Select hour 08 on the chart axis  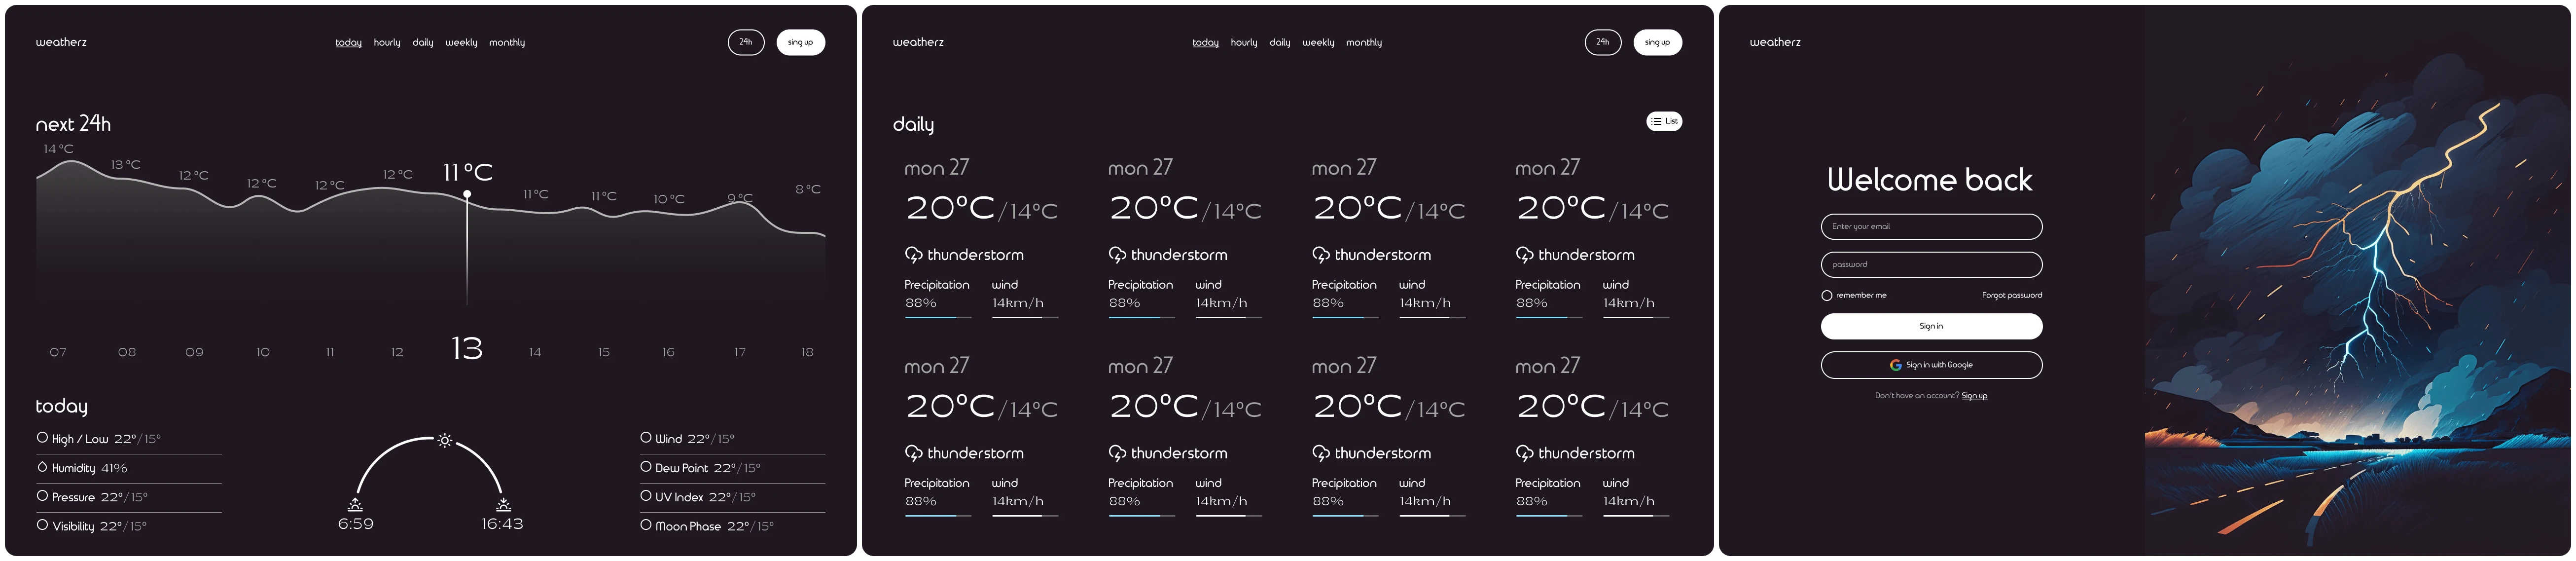[x=126, y=352]
